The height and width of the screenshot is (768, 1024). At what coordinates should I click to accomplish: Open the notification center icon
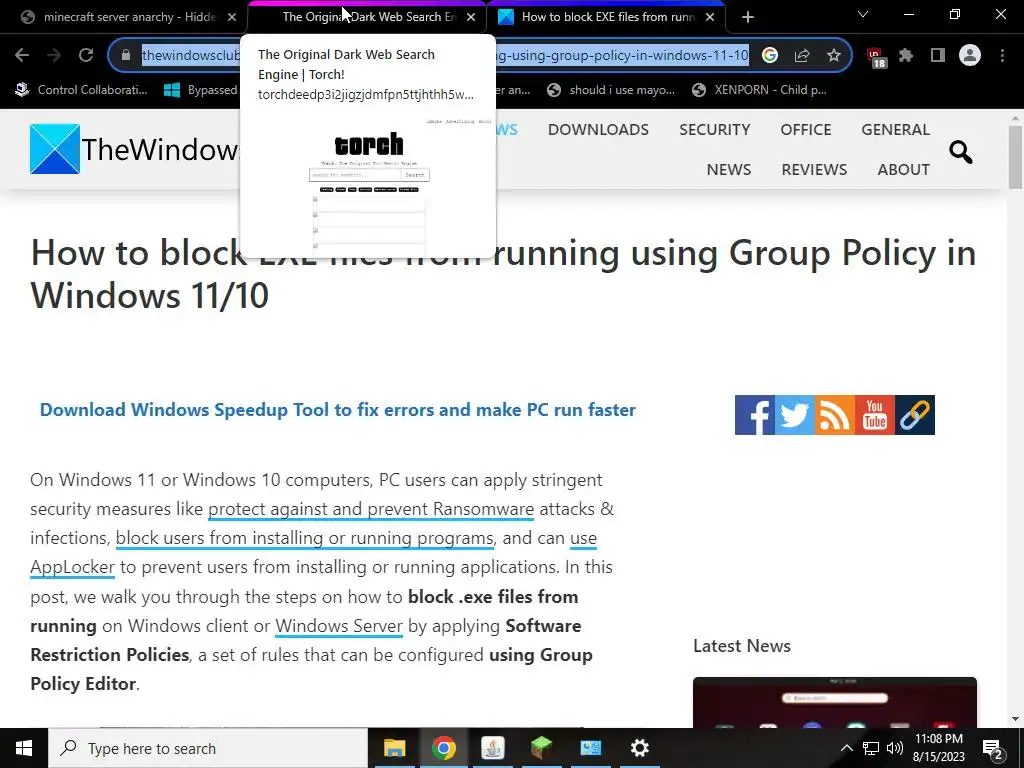[x=993, y=749]
